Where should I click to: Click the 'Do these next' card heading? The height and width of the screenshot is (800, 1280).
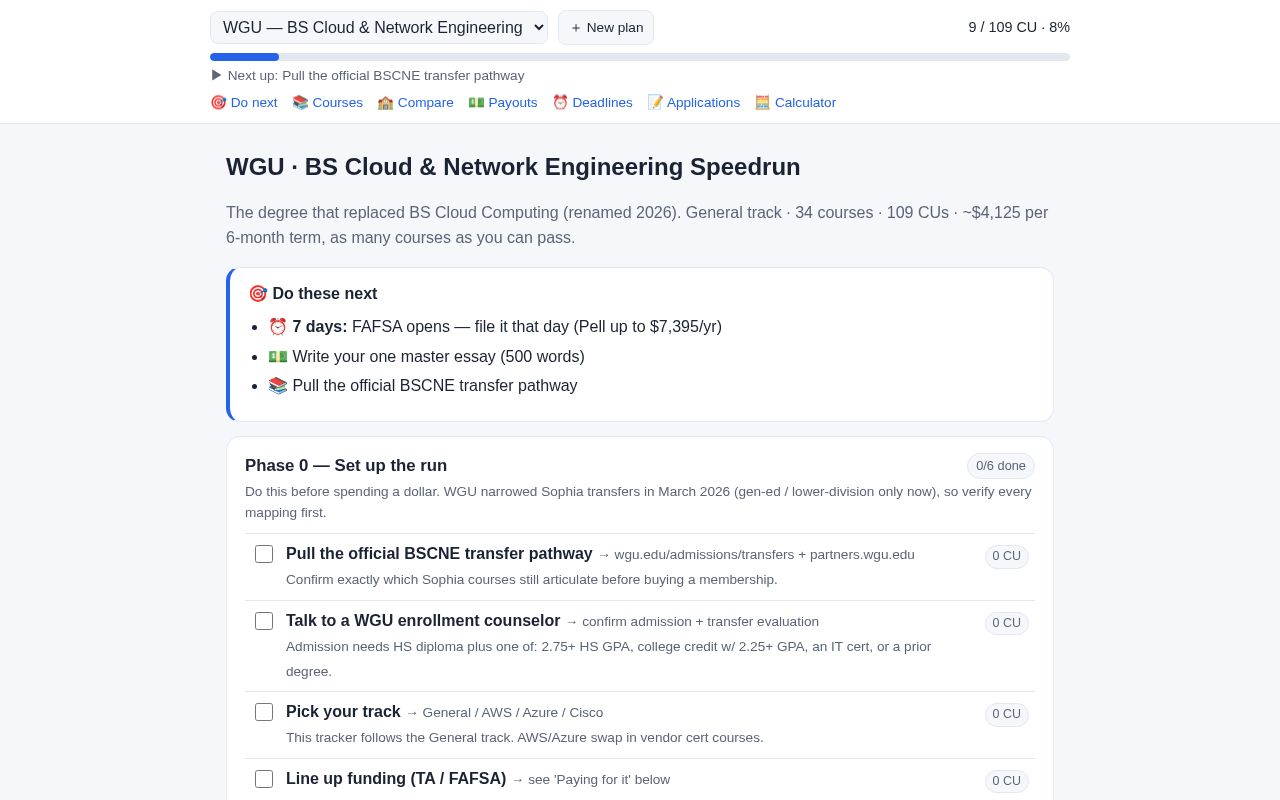313,294
